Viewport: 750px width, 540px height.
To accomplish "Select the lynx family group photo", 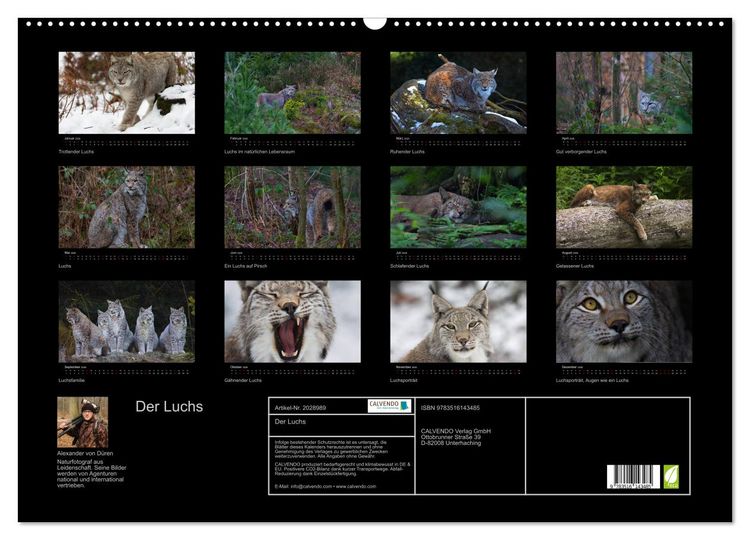I will tap(127, 321).
